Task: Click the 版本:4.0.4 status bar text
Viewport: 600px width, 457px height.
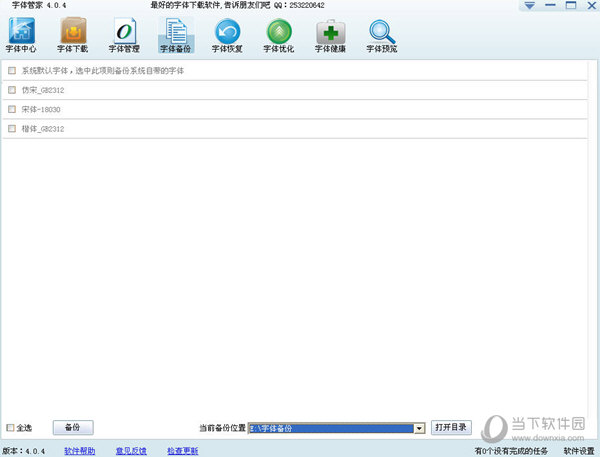Action: click(24, 451)
